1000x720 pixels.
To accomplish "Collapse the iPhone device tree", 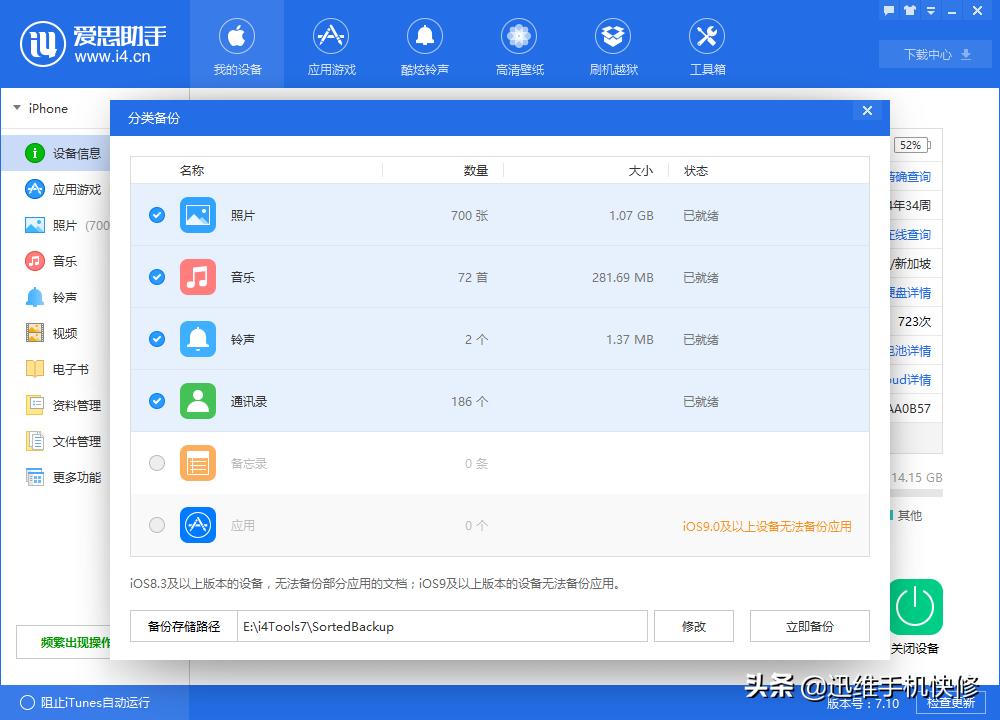I will pyautogui.click(x=16, y=108).
